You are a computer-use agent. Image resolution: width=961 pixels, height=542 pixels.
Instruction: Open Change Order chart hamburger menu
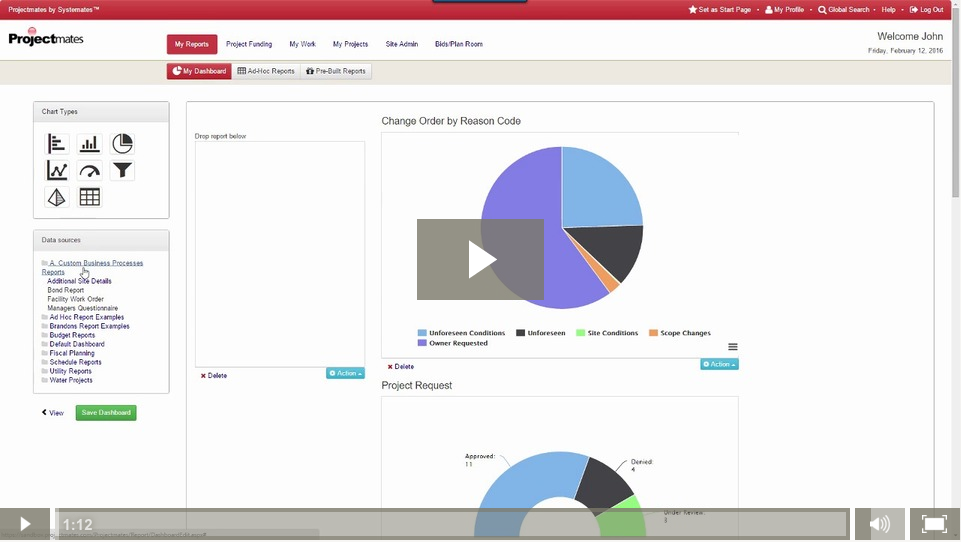click(732, 347)
